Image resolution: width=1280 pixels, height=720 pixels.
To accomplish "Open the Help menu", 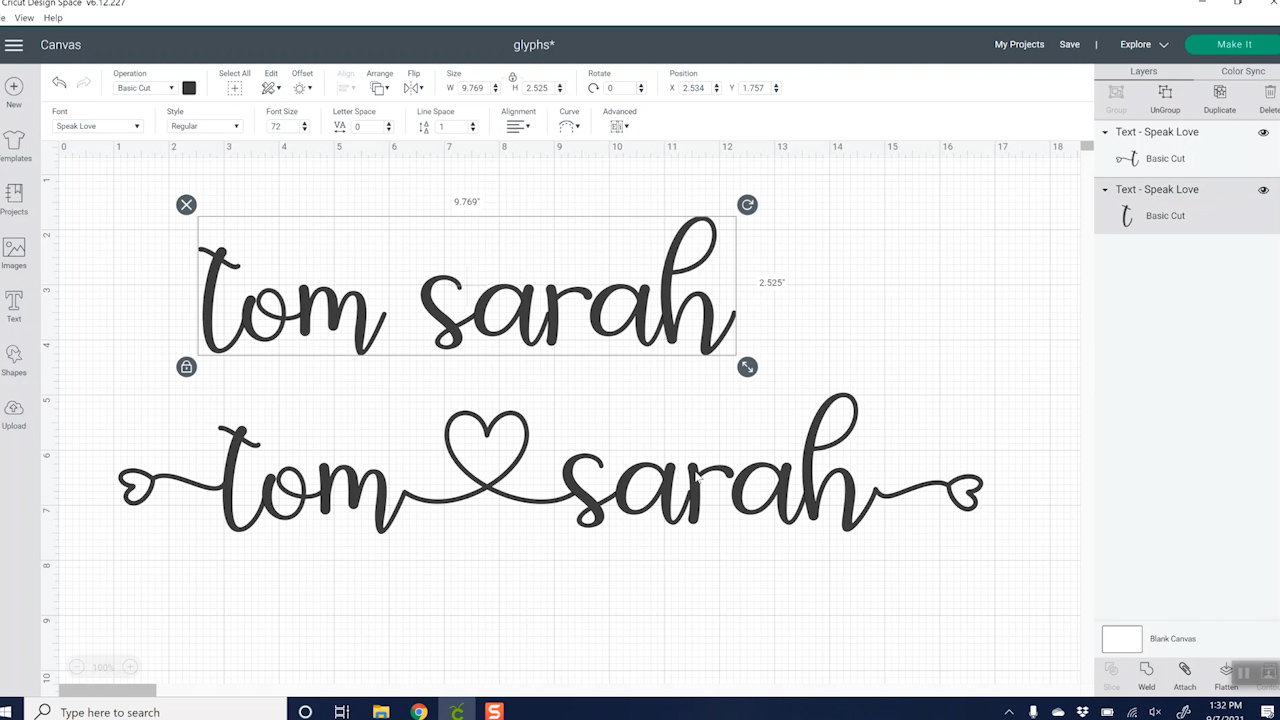I will pyautogui.click(x=53, y=18).
